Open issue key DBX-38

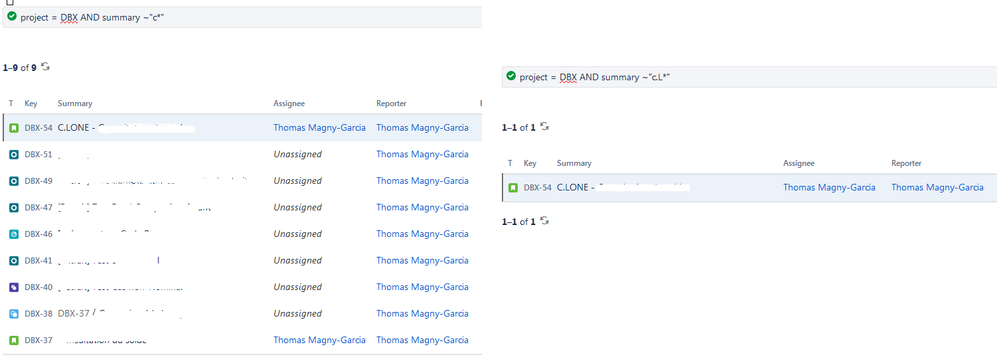pos(38,313)
